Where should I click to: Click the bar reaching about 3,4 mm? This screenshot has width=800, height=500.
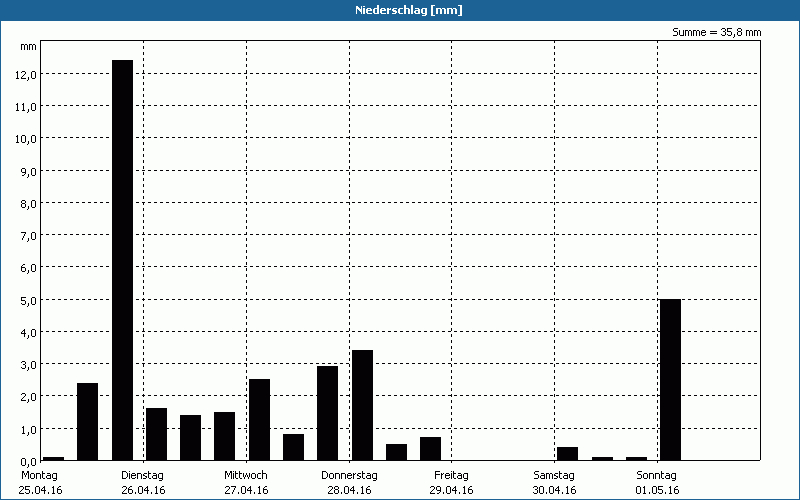pyautogui.click(x=362, y=405)
